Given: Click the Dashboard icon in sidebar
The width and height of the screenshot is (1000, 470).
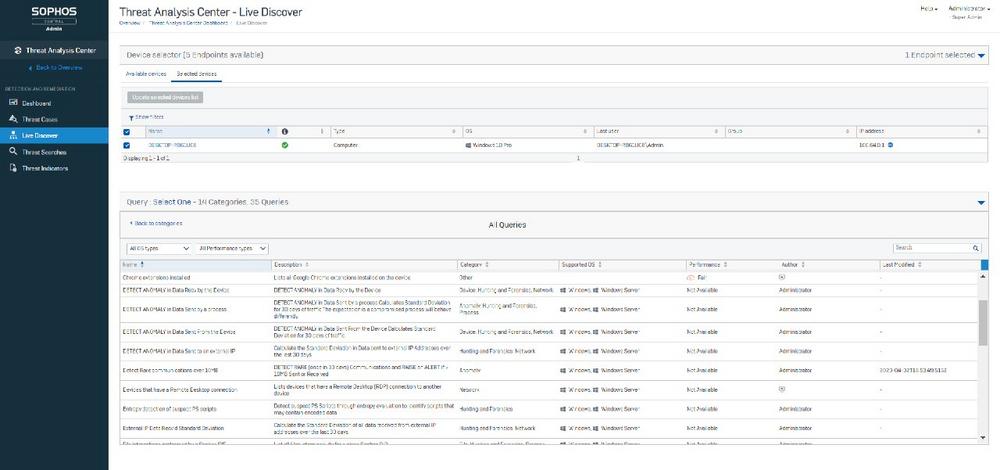Looking at the screenshot, I should pos(14,103).
